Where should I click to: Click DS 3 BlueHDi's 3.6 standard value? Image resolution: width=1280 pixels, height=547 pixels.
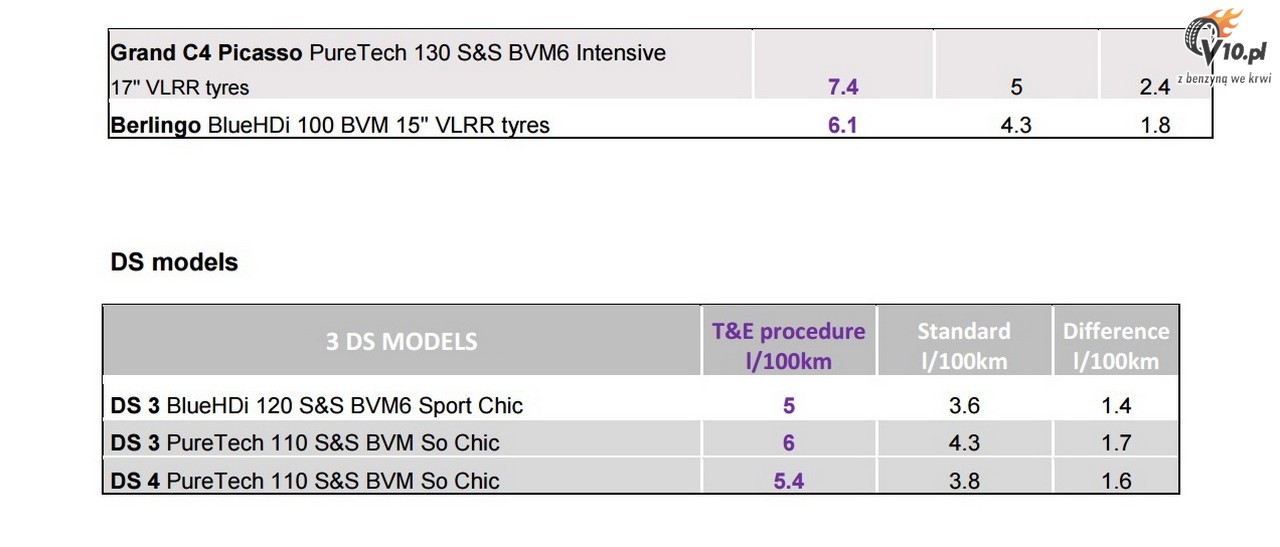(x=964, y=405)
